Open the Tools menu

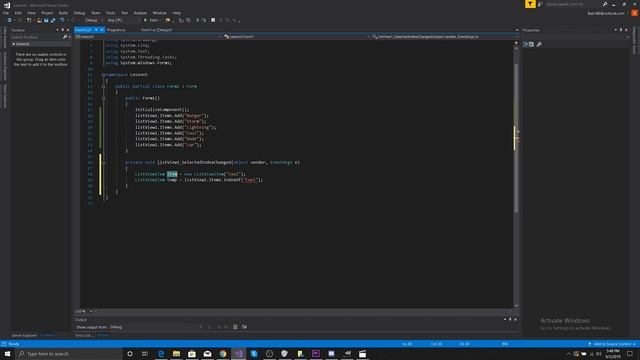tap(111, 13)
